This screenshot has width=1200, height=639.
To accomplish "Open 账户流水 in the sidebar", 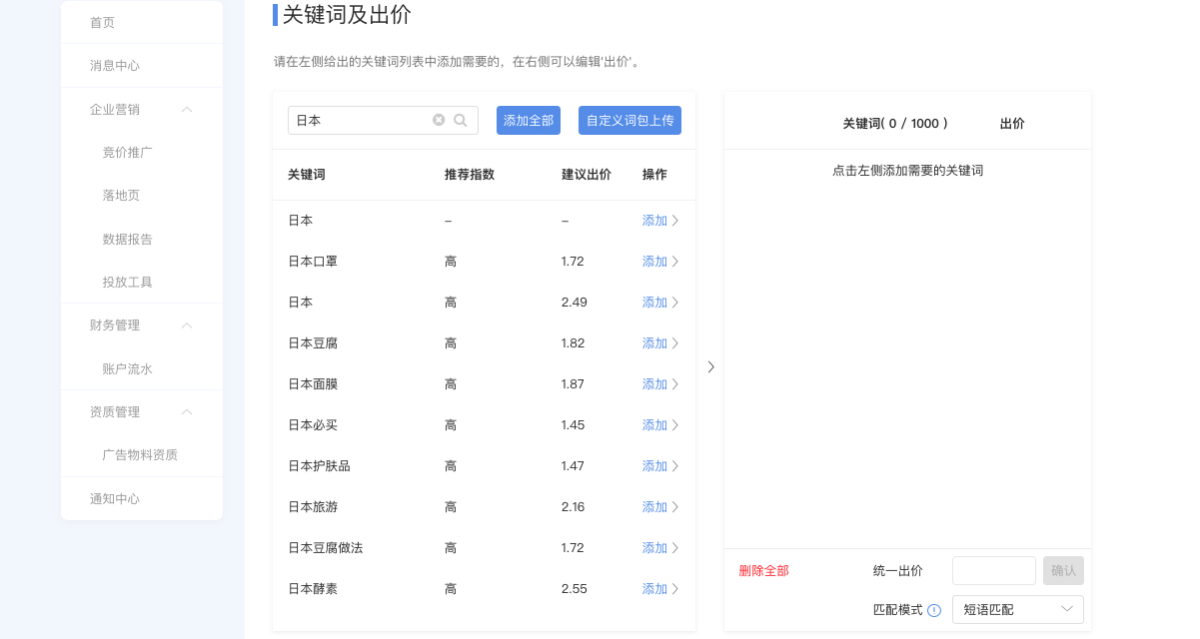I will click(127, 369).
